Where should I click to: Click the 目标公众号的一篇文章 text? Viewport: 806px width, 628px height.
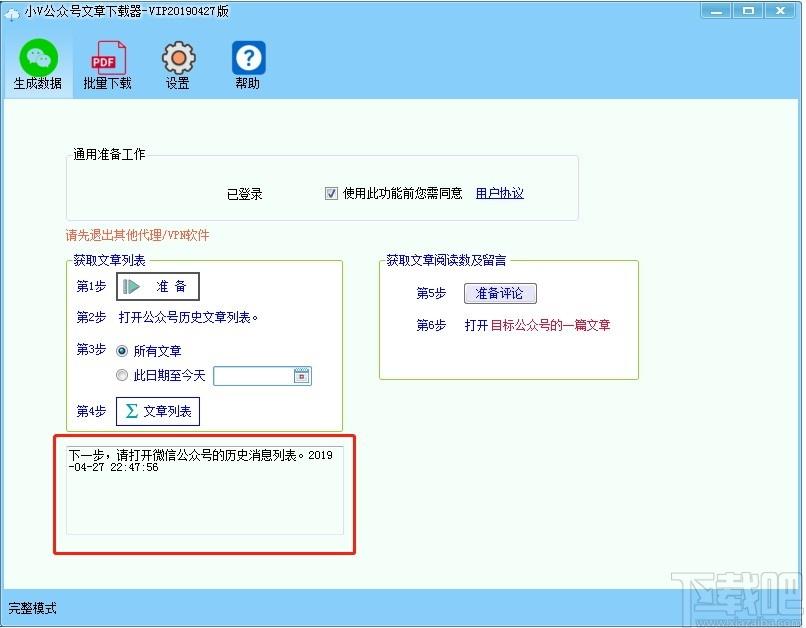(x=551, y=325)
